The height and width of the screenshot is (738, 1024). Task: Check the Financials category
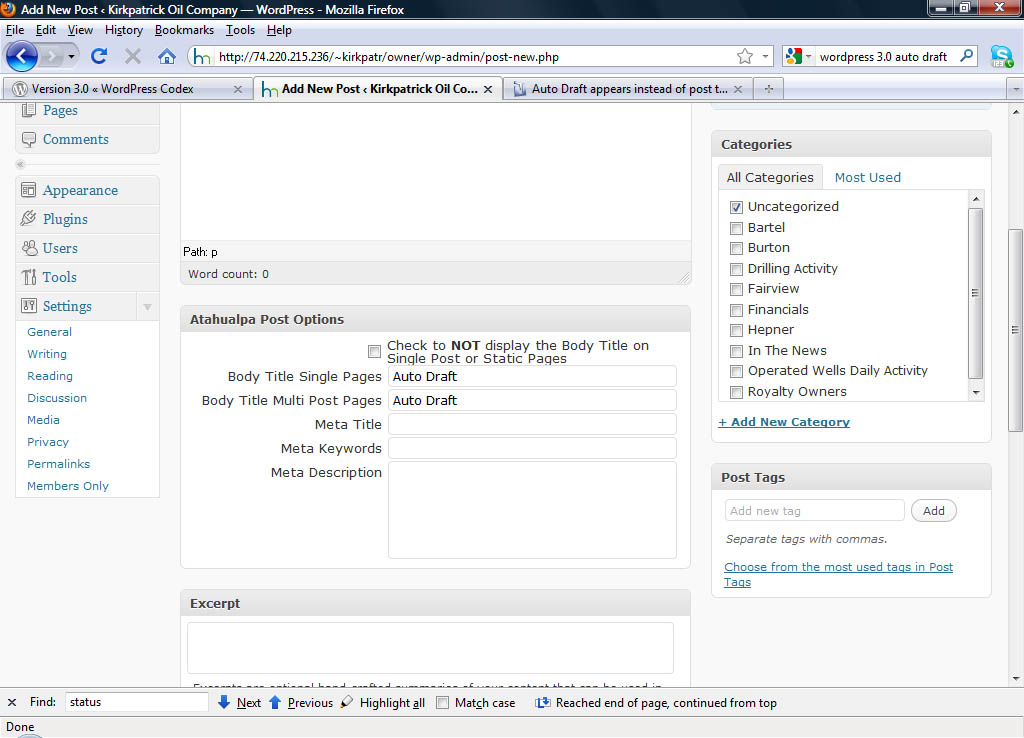click(x=737, y=310)
